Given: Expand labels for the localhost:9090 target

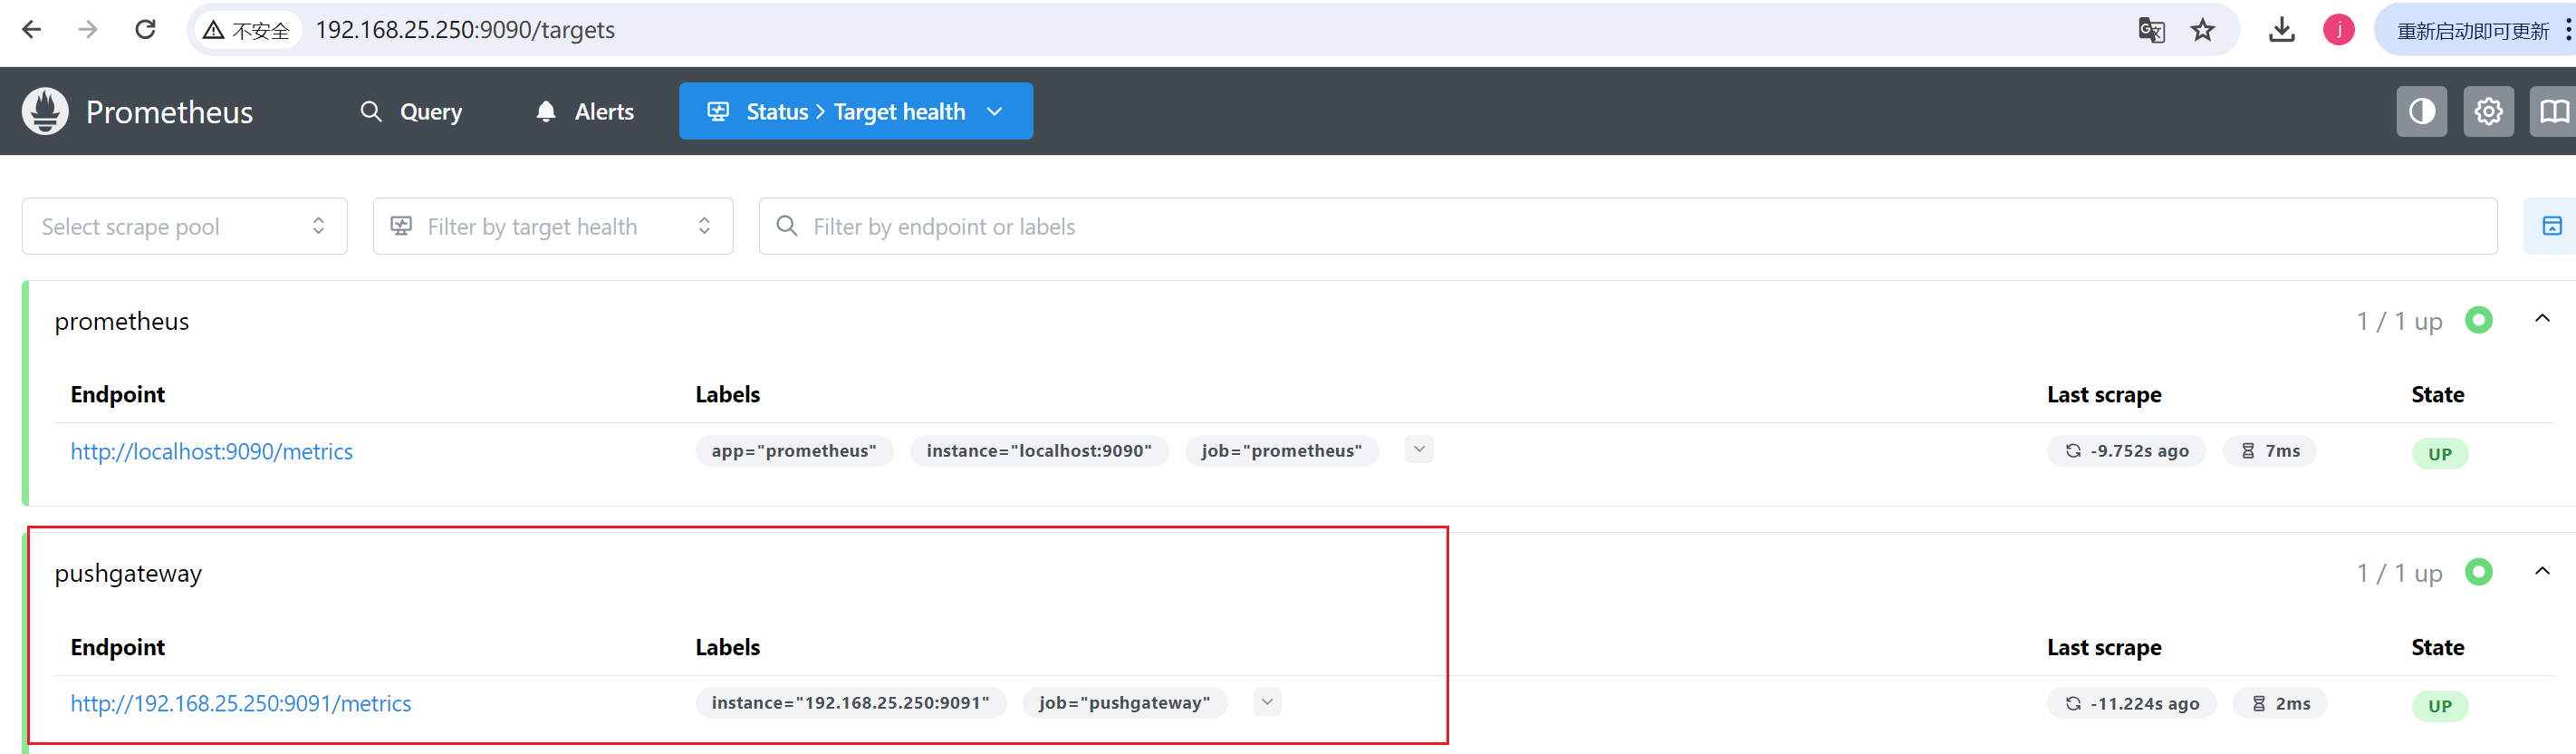Looking at the screenshot, I should pos(1418,449).
